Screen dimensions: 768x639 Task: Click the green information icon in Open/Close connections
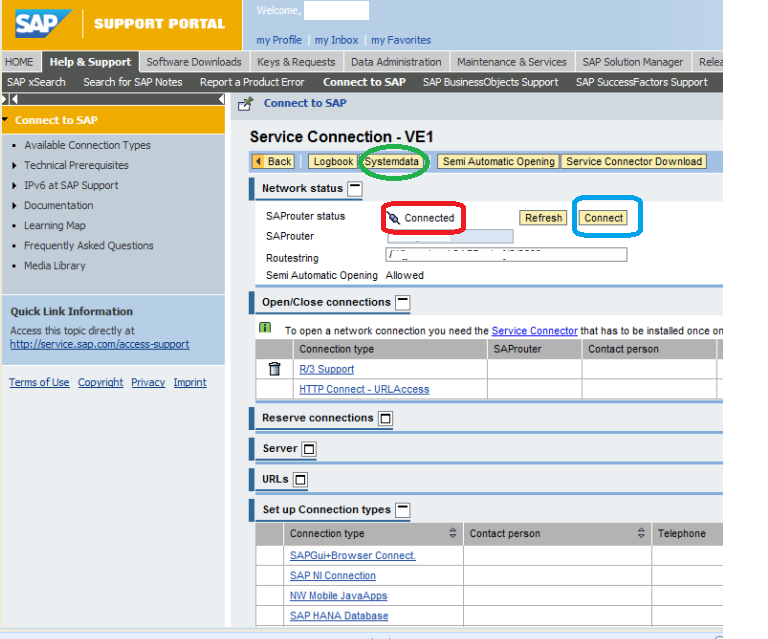click(265, 327)
